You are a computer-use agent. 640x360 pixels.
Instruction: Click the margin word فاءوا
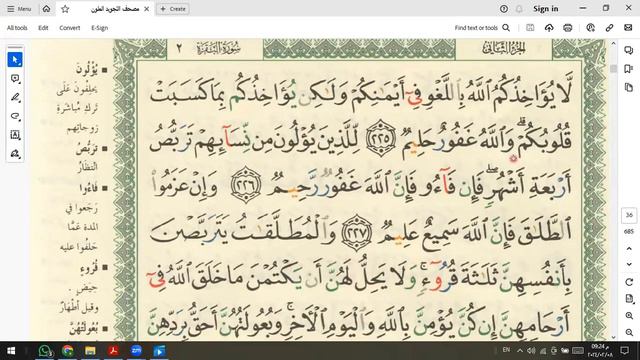pyautogui.click(x=89, y=188)
